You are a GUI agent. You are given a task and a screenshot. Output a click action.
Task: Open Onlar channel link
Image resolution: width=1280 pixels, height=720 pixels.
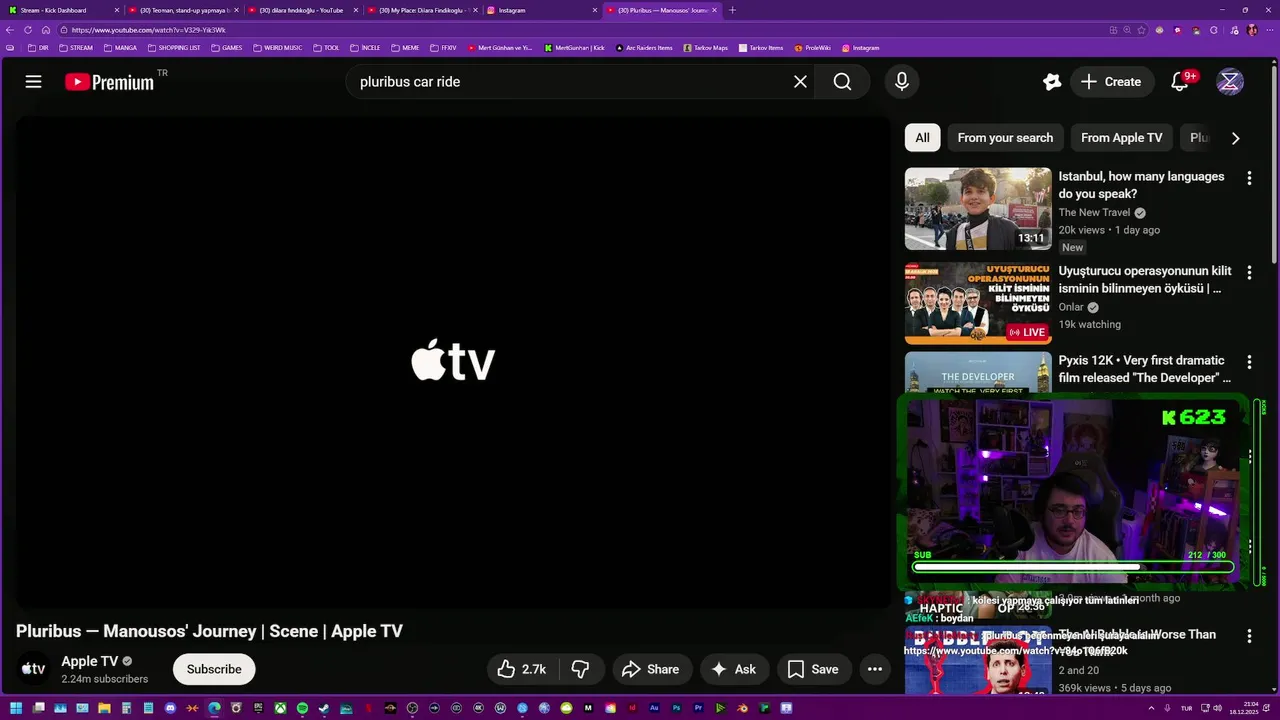point(1071,307)
